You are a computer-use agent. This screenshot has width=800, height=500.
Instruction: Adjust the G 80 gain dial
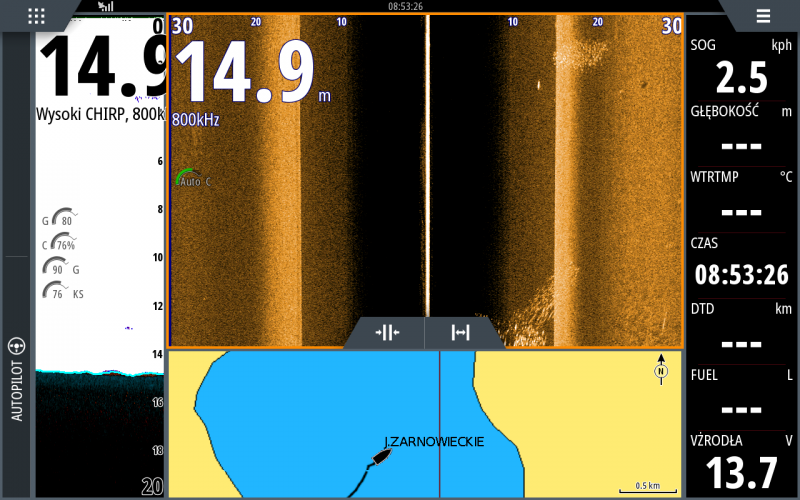pos(58,219)
